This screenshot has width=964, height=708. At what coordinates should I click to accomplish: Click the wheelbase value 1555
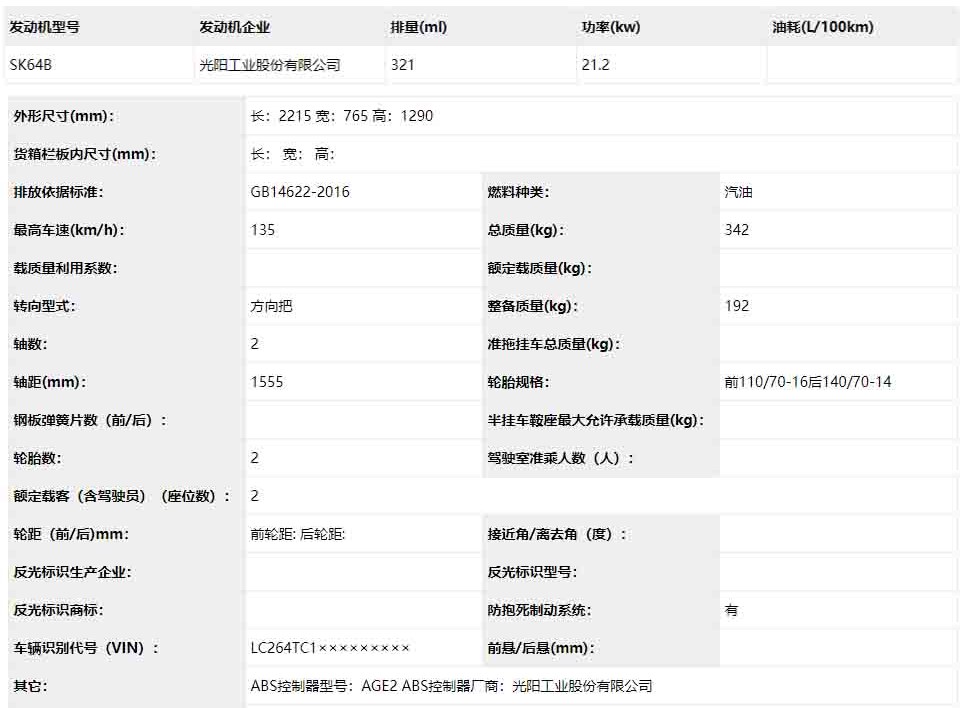click(267, 382)
